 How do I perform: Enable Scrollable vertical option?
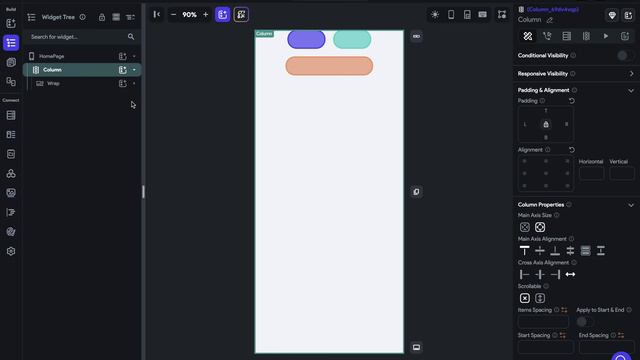[540, 298]
